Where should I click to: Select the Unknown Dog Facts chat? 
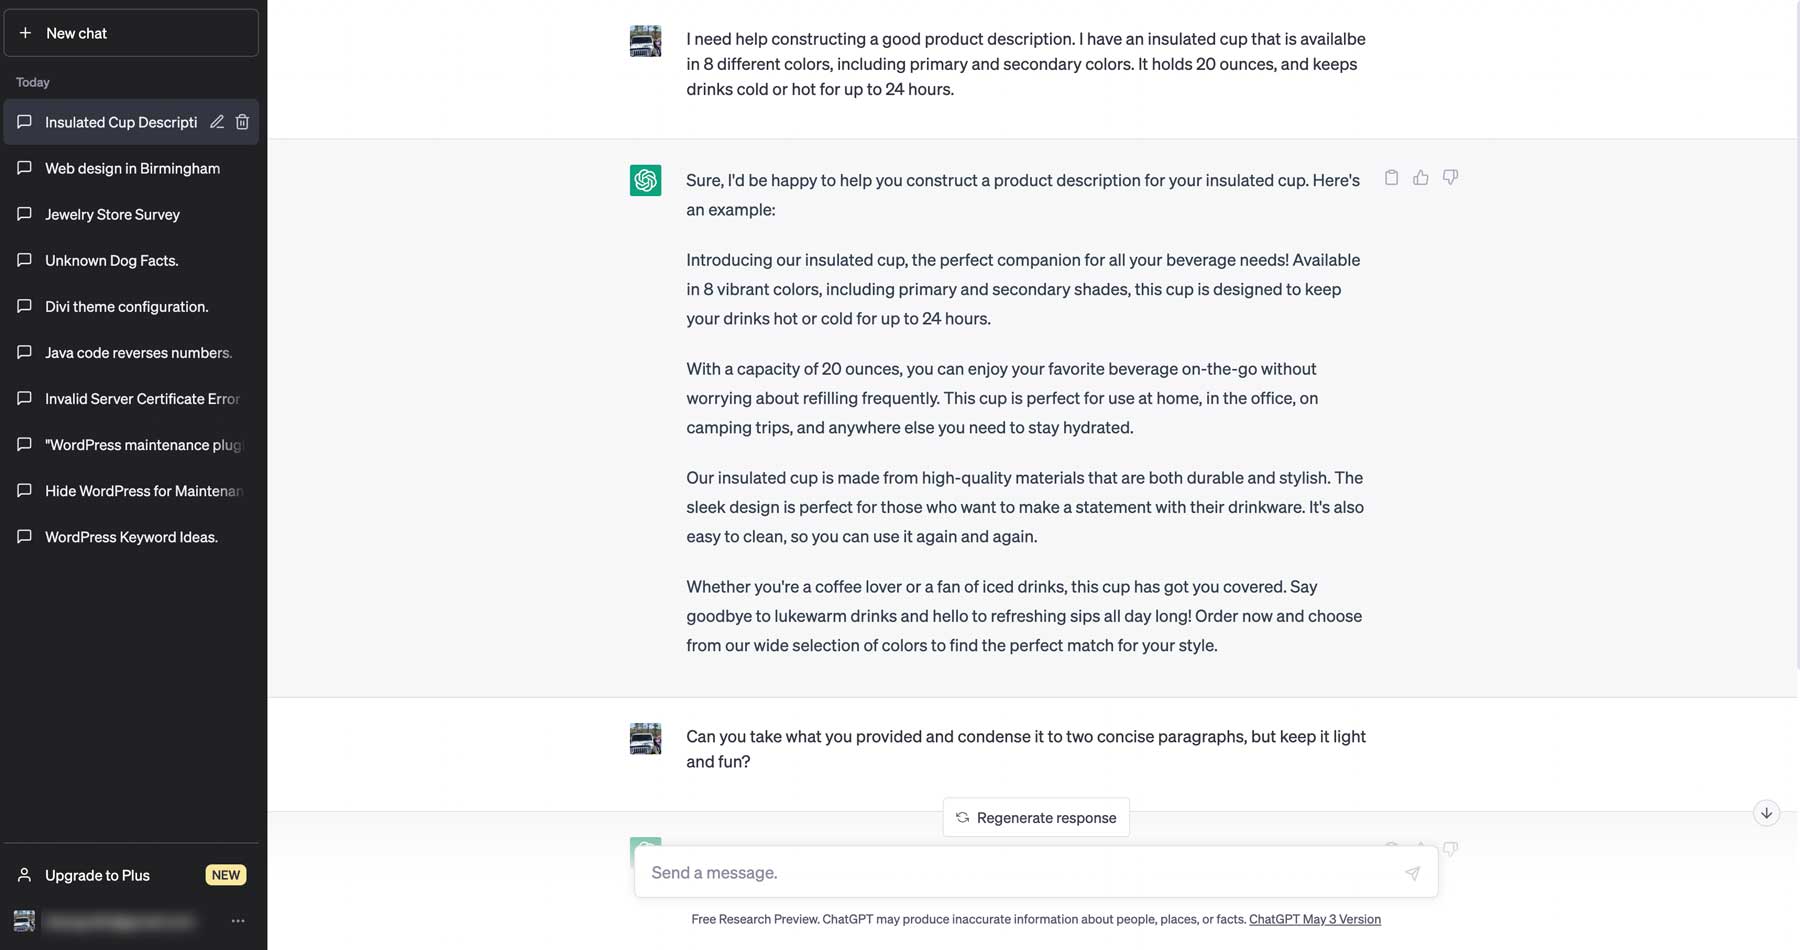(x=110, y=260)
